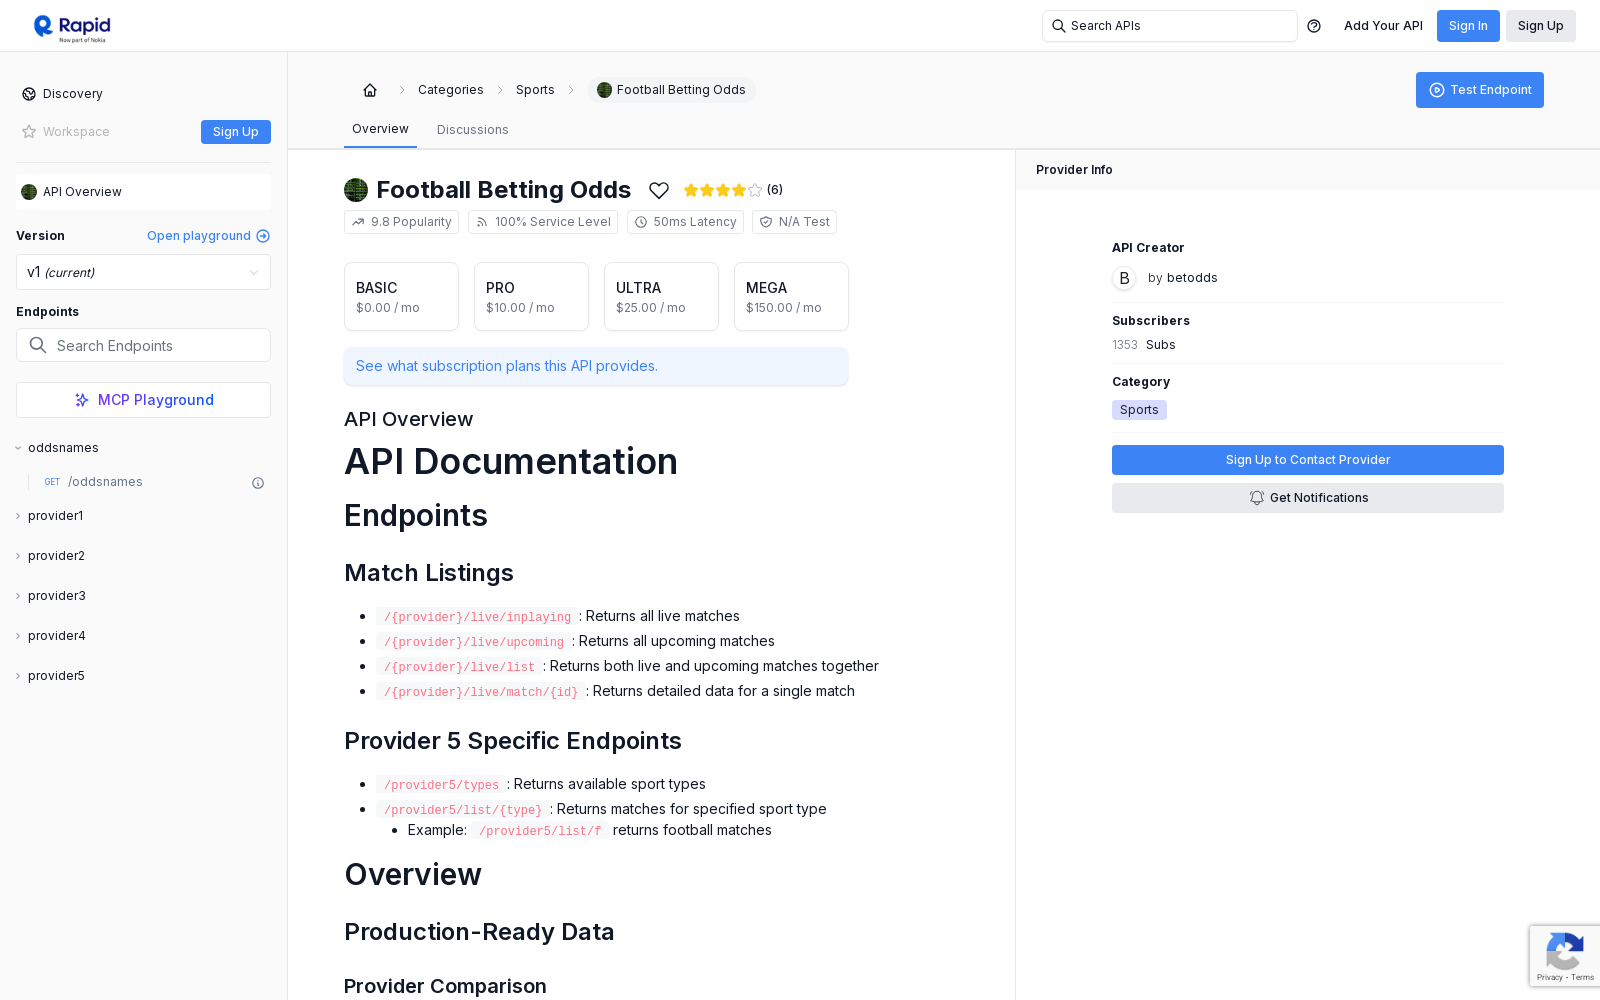This screenshot has height=1000, width=1600.
Task: Click the API Overview football icon
Action: (29, 192)
